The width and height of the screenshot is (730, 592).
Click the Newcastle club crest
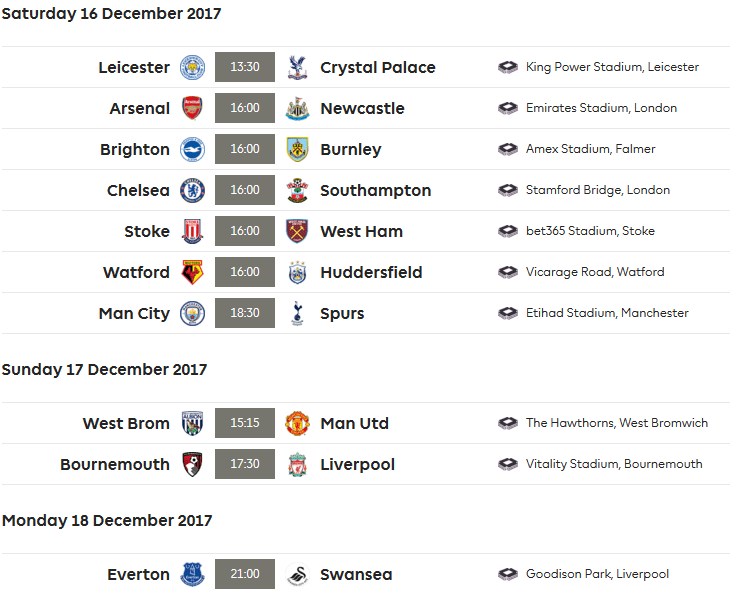point(297,109)
